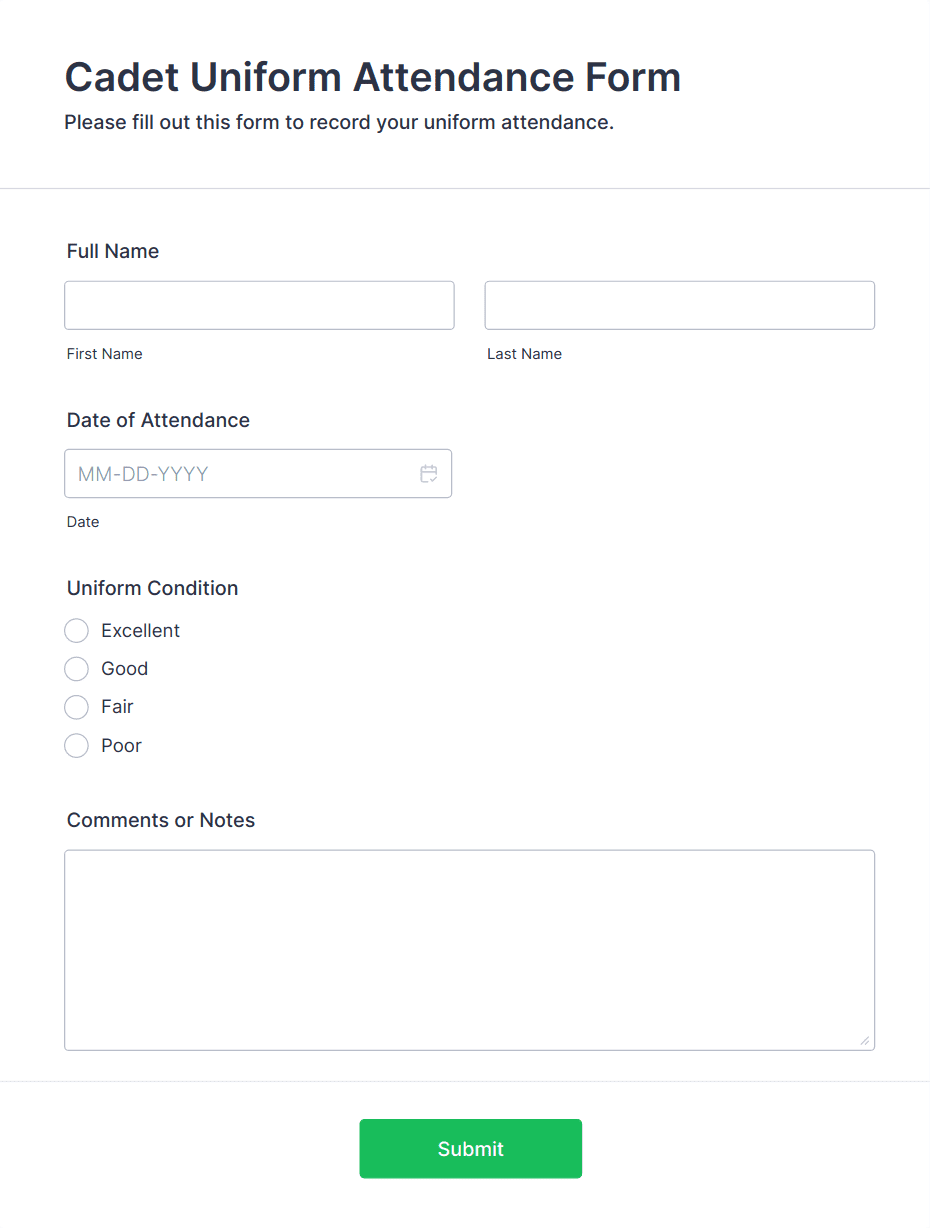Select the Poor radio button
Image resolution: width=930 pixels, height=1228 pixels.
[x=77, y=746]
